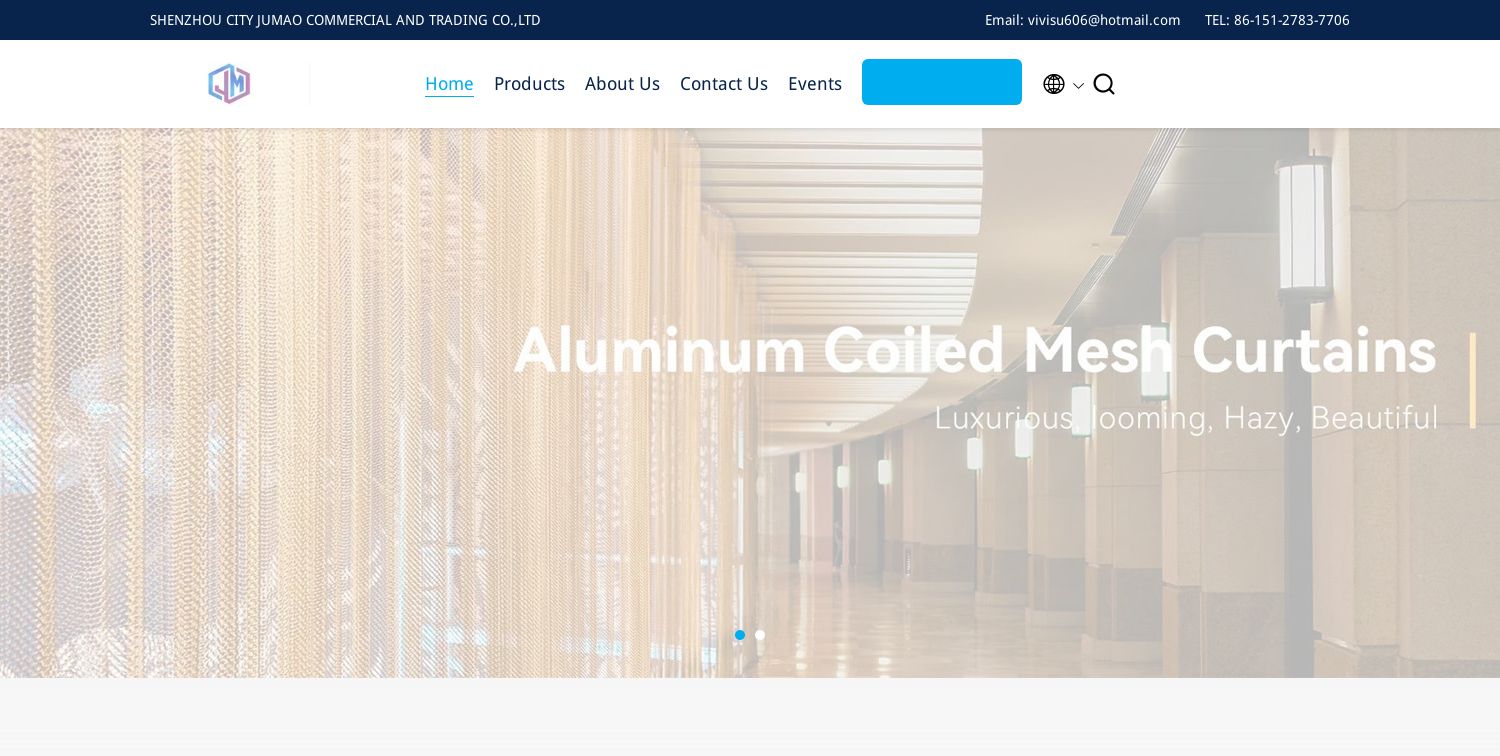Select the search icon in the header
Screen dimensions: 1500x756
pyautogui.click(x=1104, y=84)
